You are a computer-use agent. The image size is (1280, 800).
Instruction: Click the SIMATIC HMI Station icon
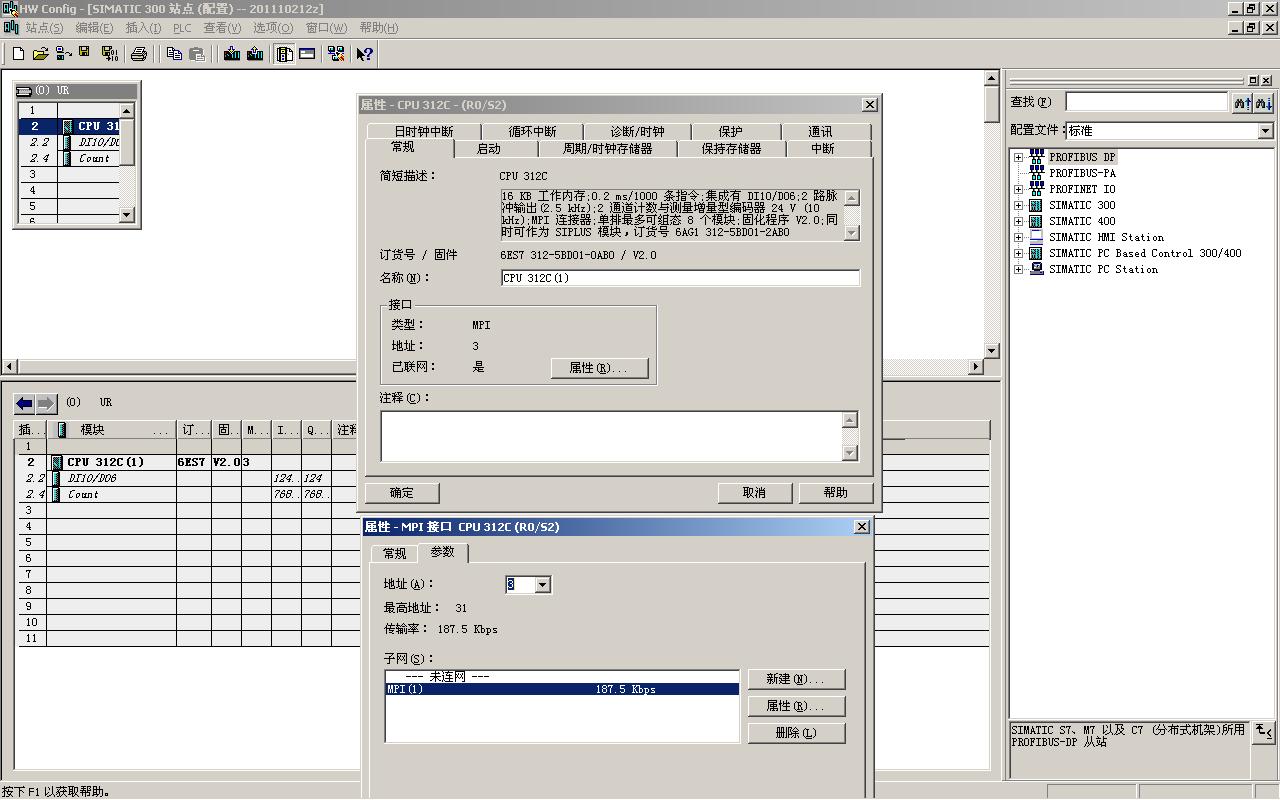click(1036, 237)
